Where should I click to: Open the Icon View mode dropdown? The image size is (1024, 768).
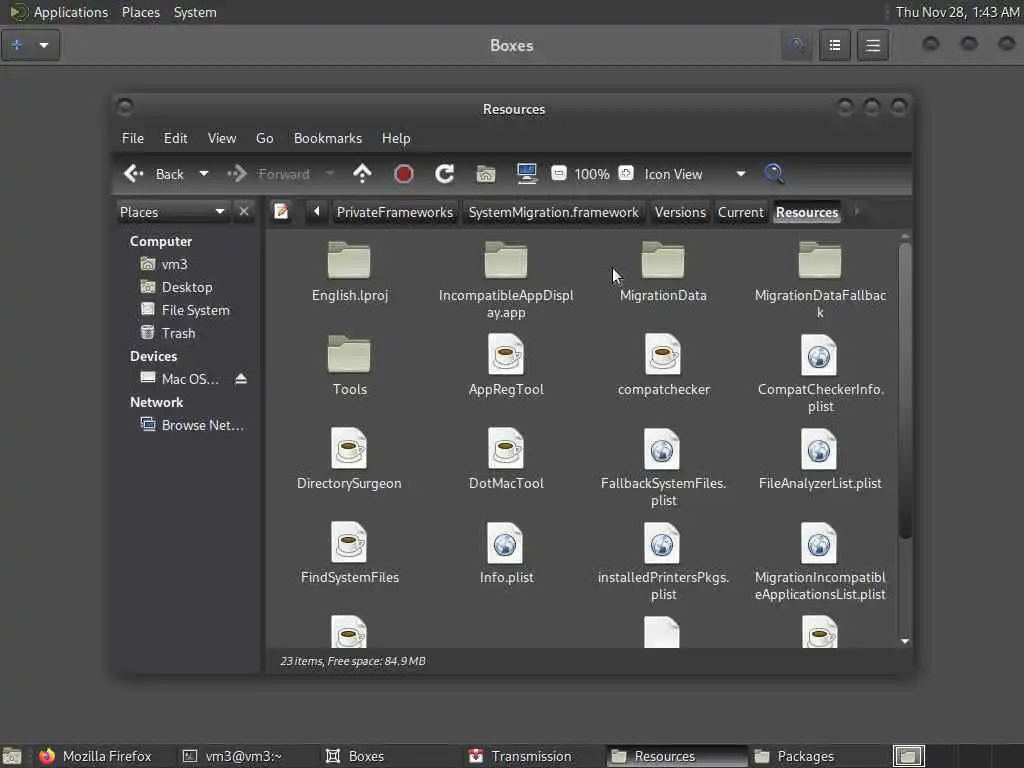(695, 174)
